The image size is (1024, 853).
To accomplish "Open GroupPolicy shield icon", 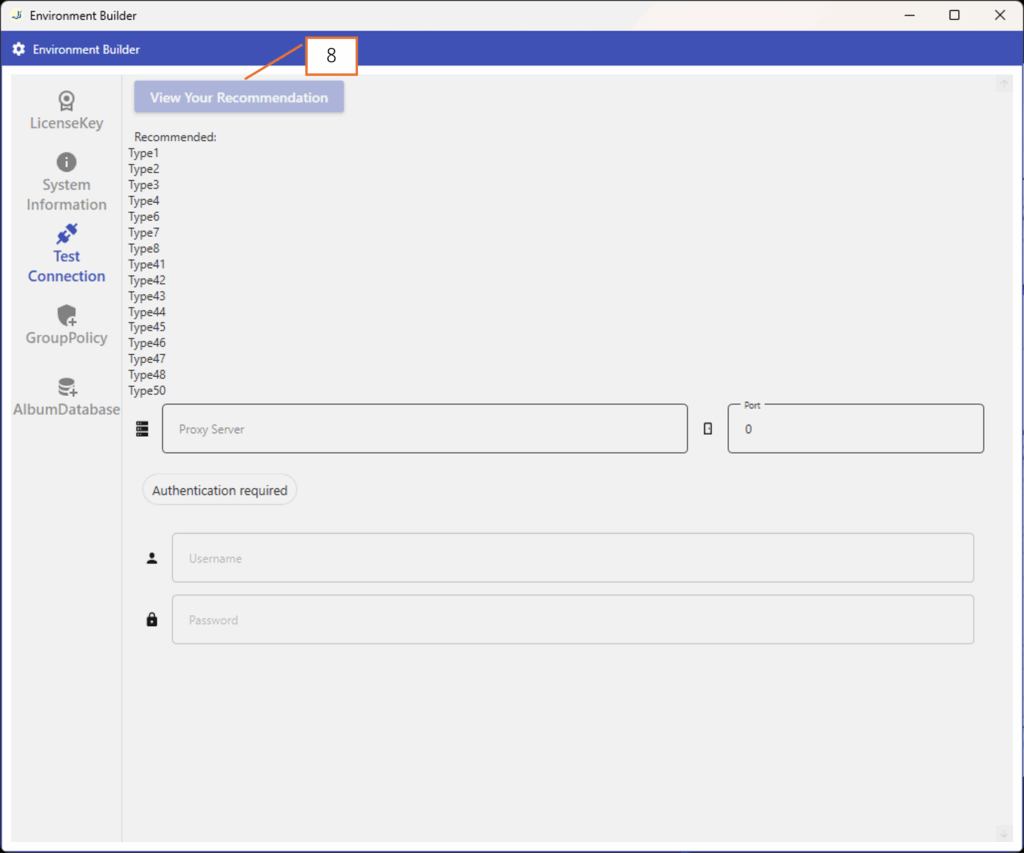I will (66, 316).
